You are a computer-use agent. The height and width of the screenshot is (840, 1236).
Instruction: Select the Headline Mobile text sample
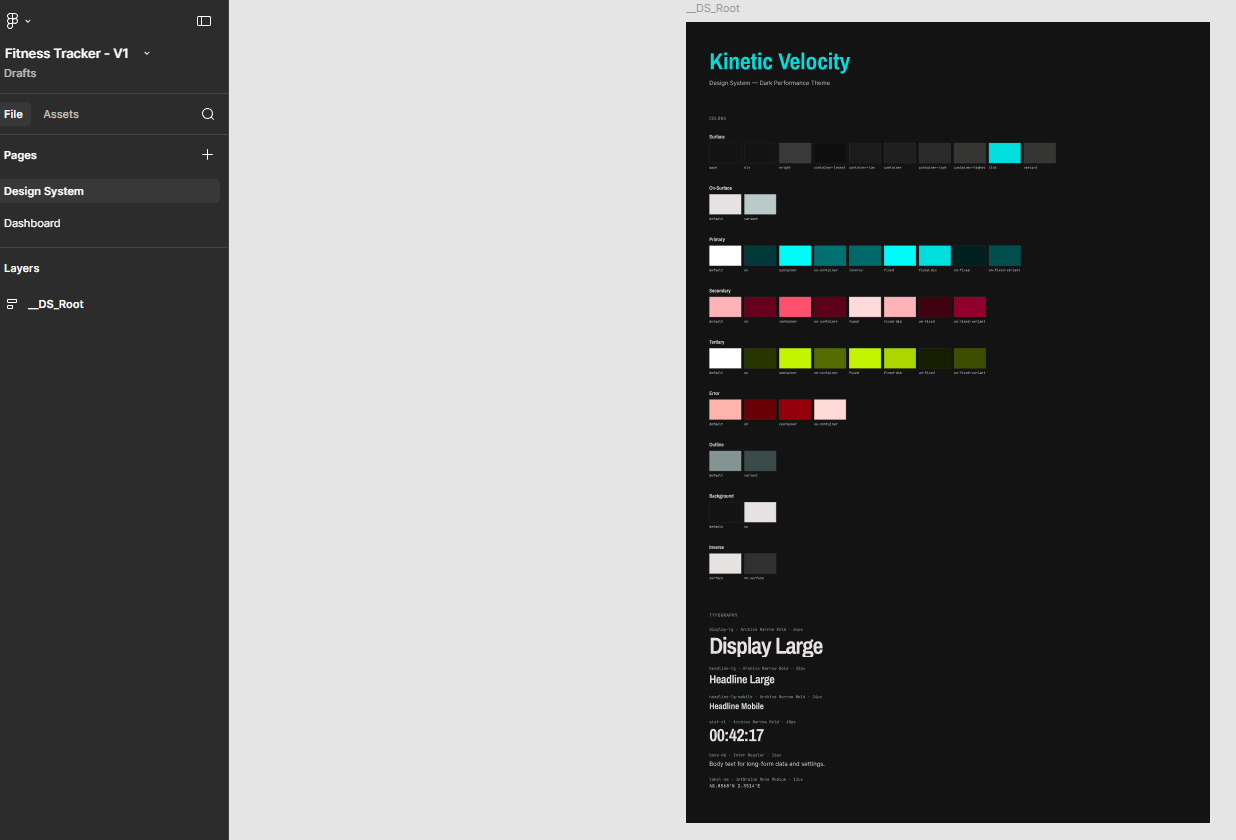tap(736, 706)
